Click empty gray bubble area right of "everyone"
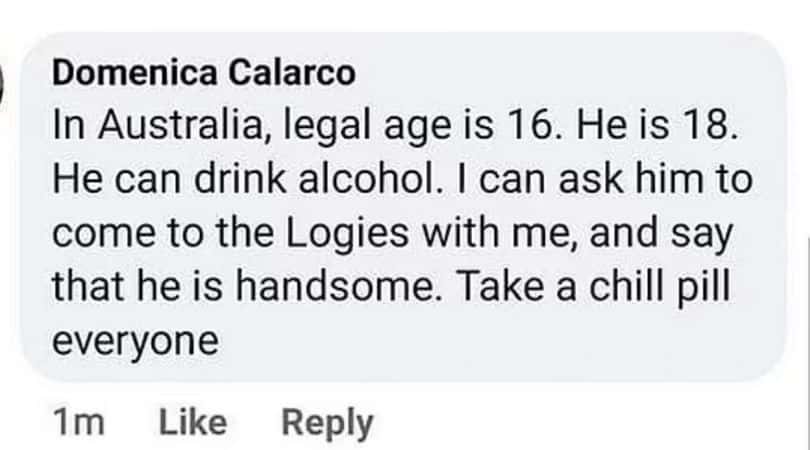The height and width of the screenshot is (450, 810). point(500,340)
